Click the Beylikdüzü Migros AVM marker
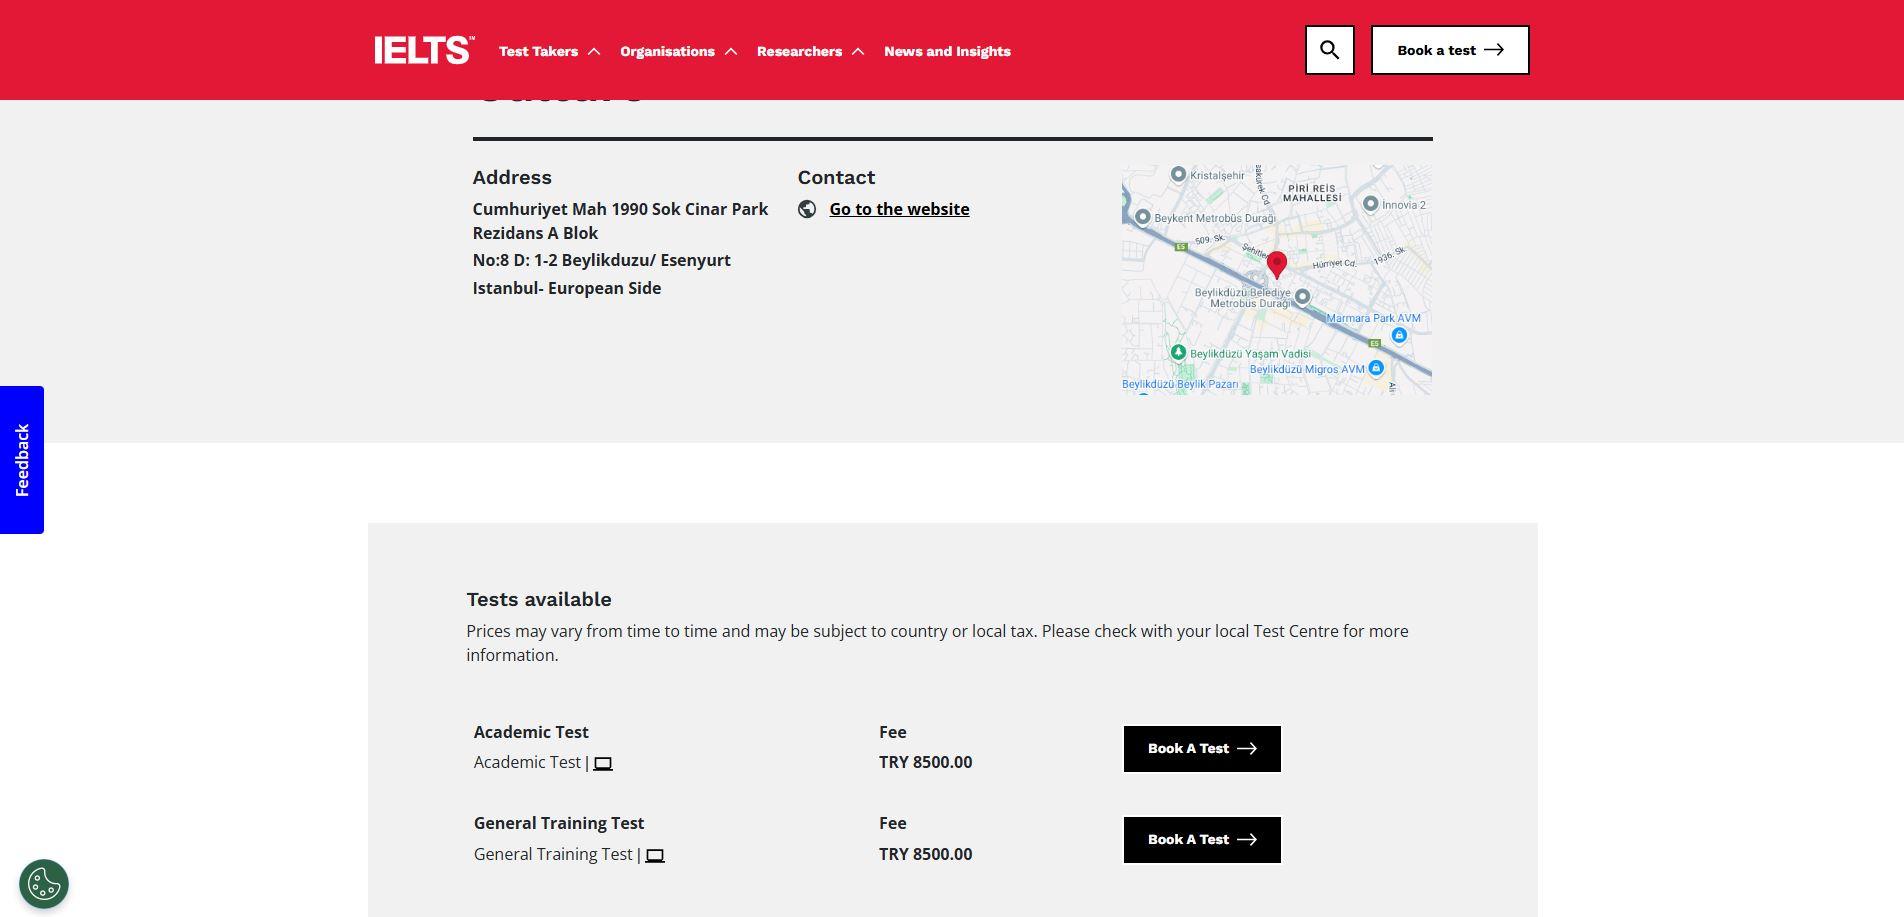 (x=1376, y=368)
